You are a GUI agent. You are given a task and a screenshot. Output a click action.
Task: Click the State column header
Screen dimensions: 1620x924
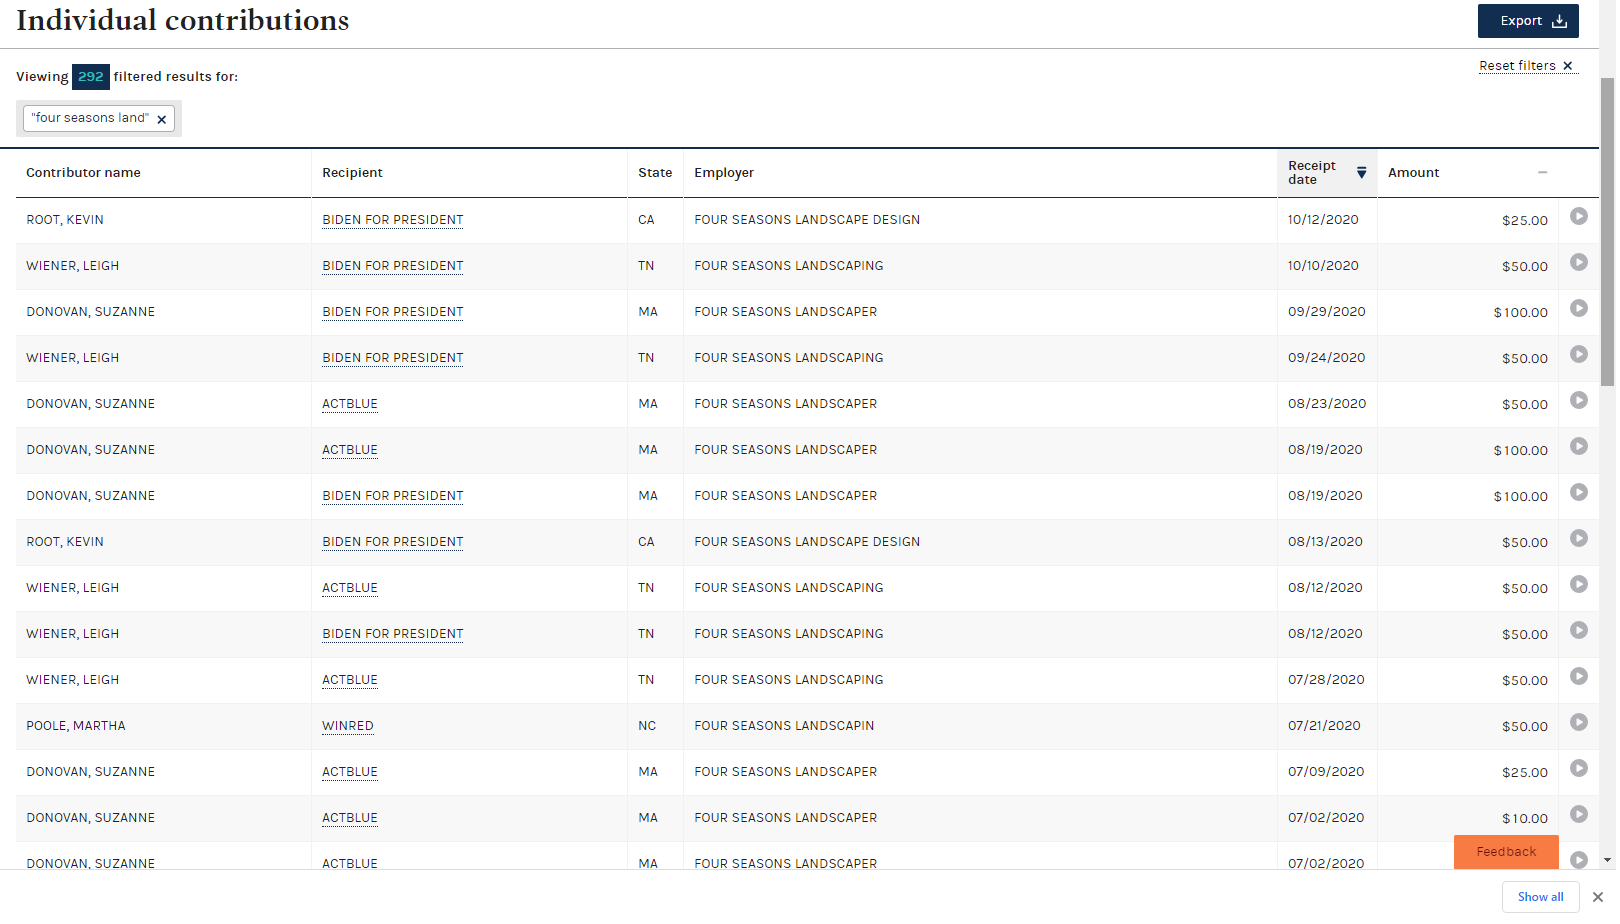pos(655,173)
